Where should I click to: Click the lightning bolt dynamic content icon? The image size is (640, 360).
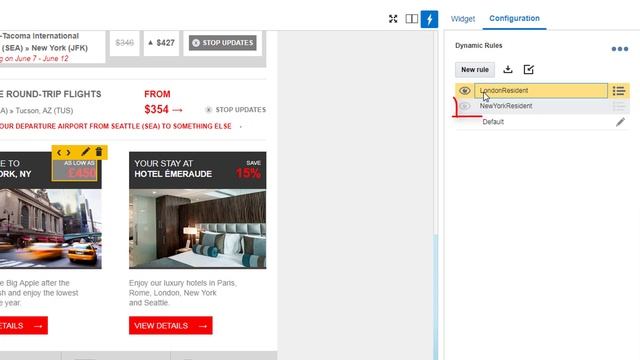click(429, 19)
